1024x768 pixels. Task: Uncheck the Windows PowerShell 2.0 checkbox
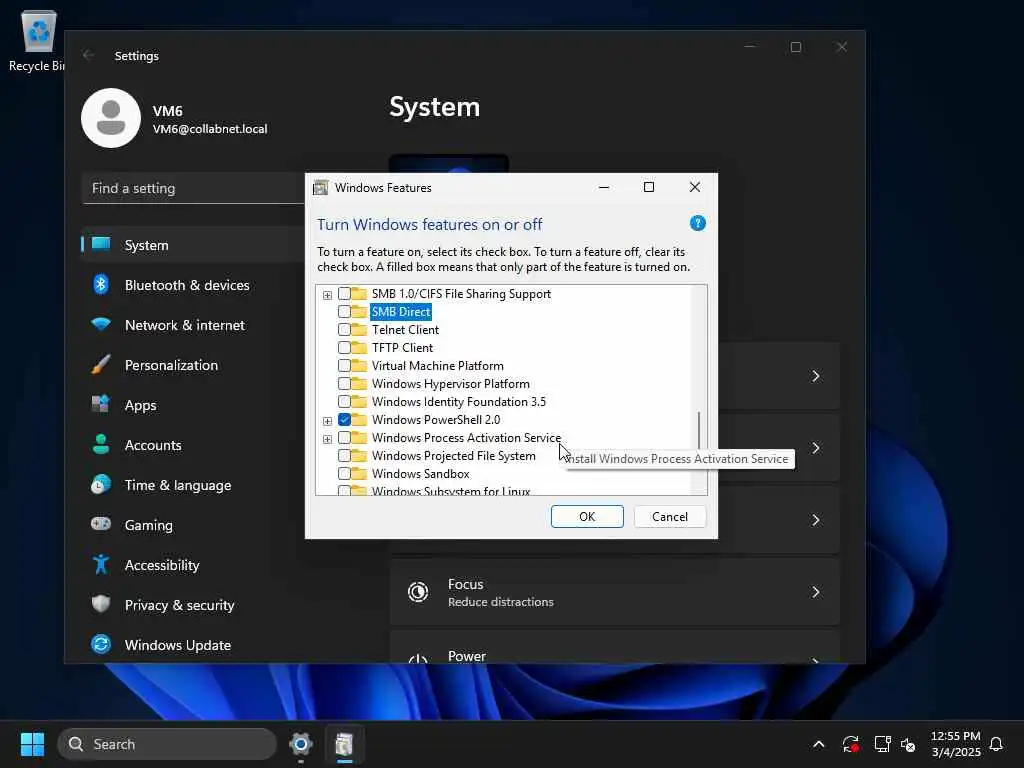point(344,419)
